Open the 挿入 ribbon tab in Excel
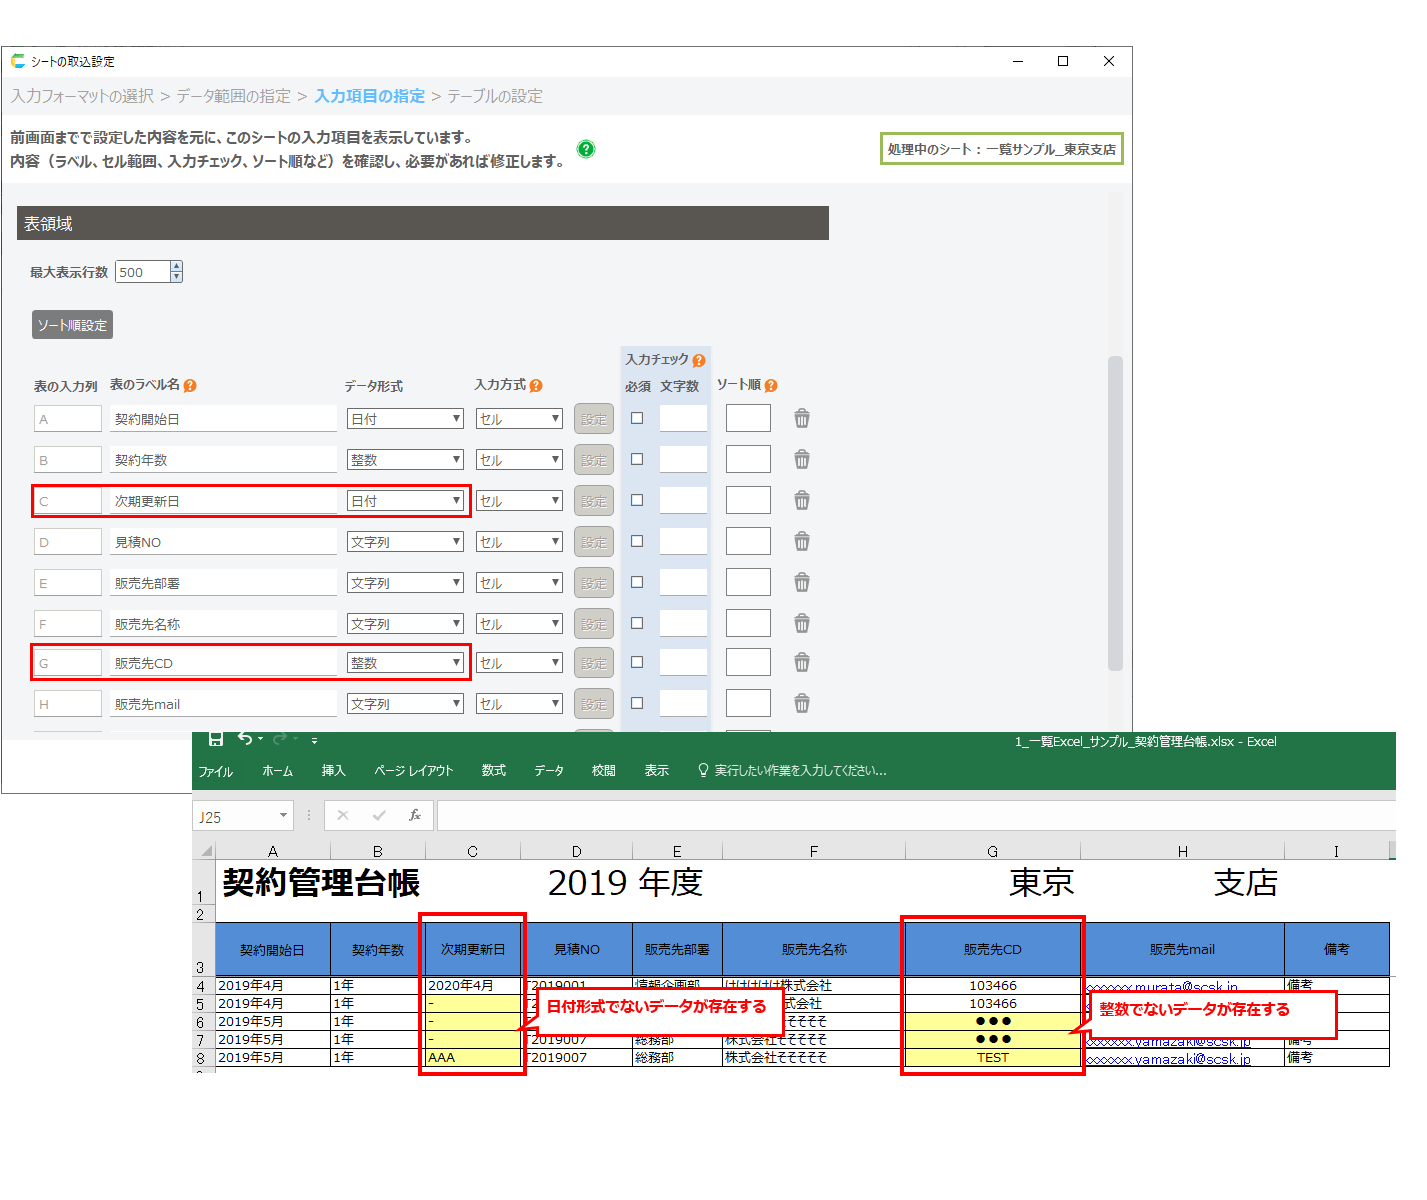Screen dimensions: 1427x1200 (333, 771)
